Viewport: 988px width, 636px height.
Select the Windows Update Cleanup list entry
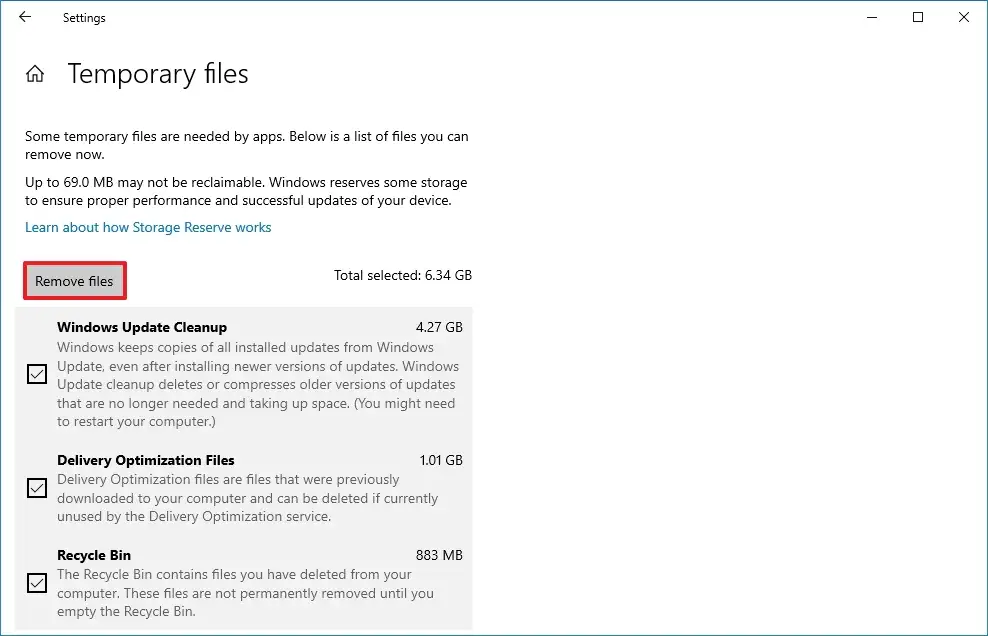coord(142,327)
